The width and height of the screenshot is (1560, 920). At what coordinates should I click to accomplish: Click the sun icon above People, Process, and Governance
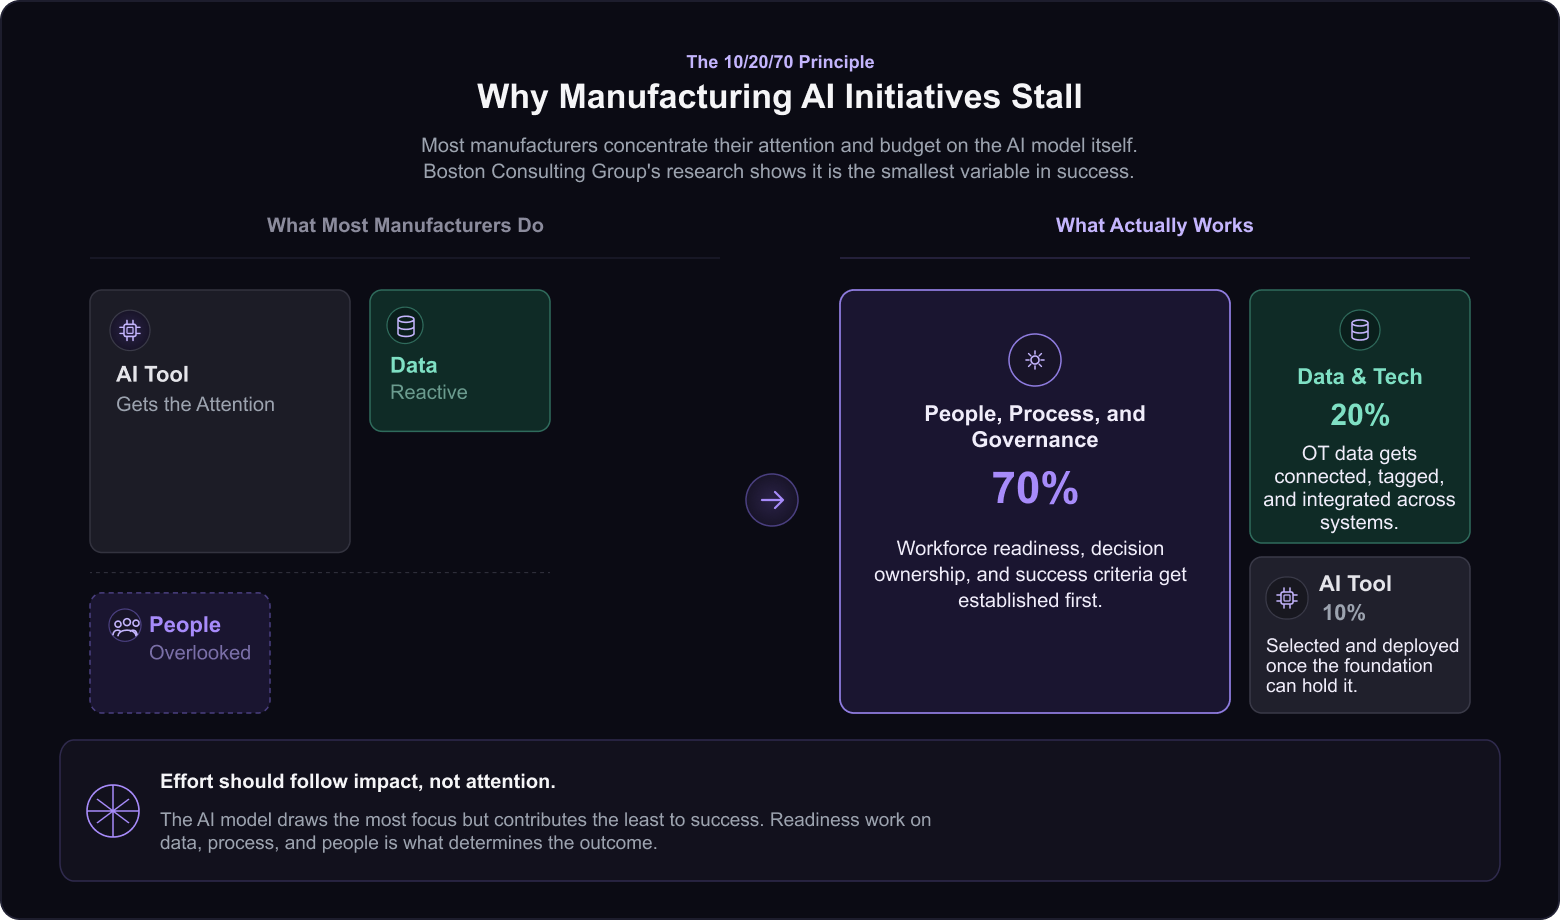click(x=1035, y=360)
